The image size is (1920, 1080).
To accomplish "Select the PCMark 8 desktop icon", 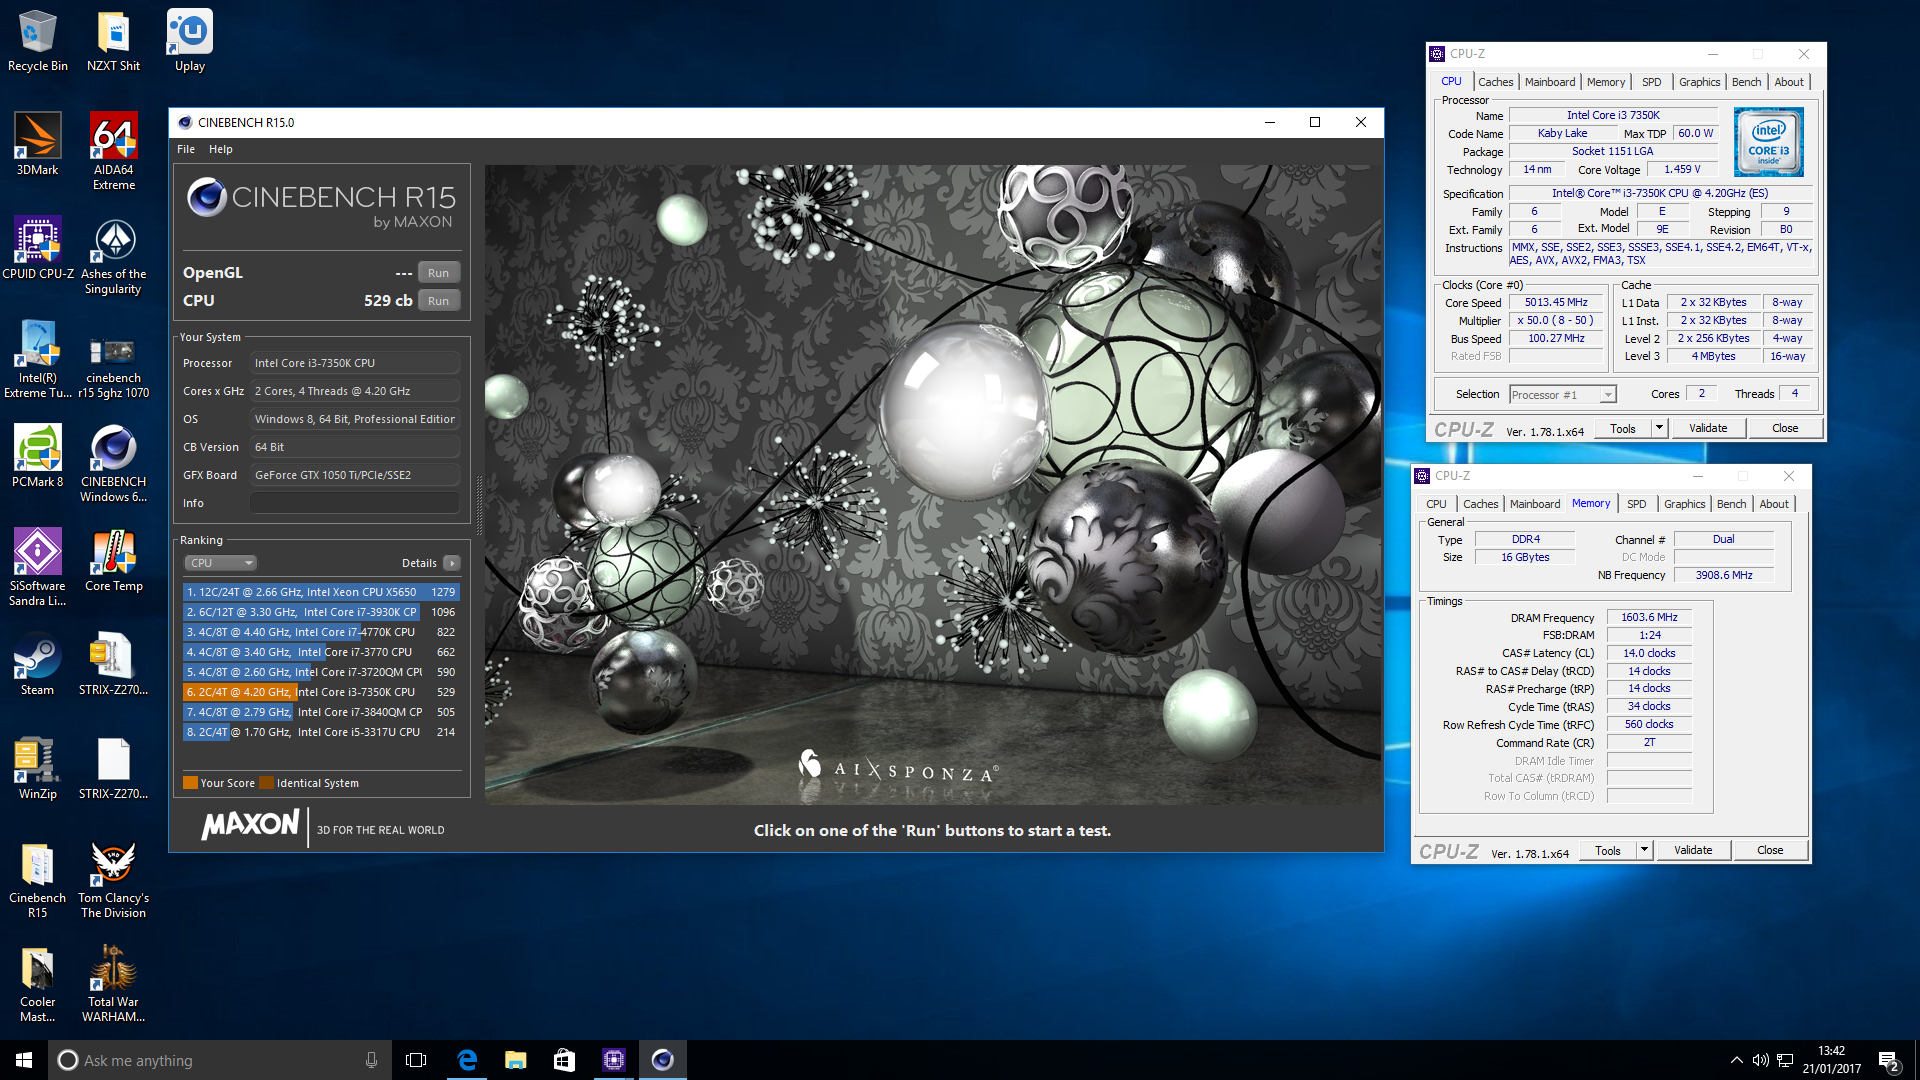I will pos(37,456).
